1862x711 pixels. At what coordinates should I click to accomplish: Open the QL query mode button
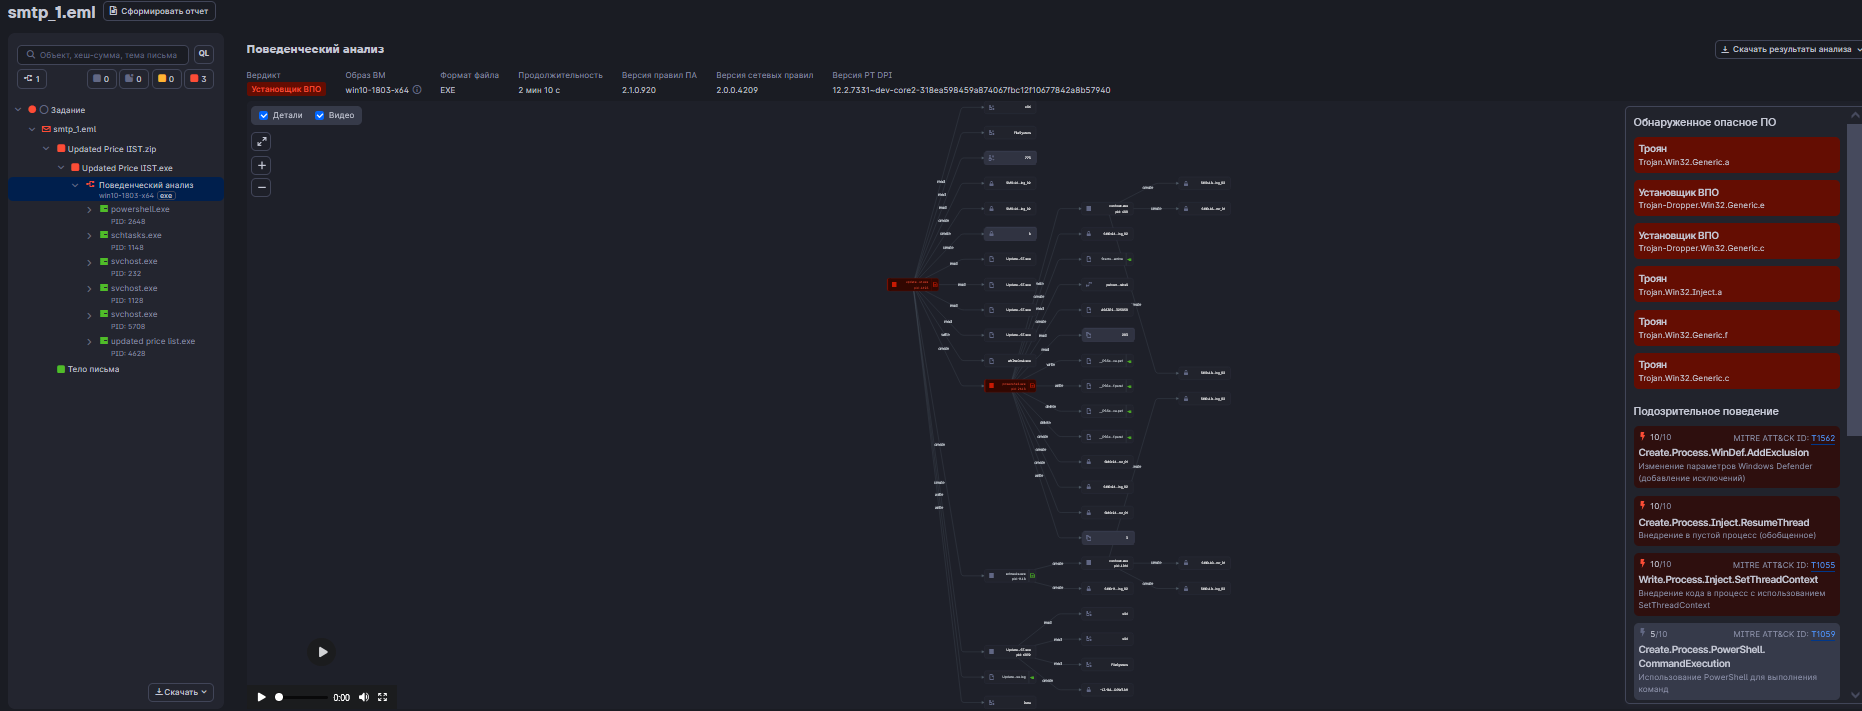click(204, 54)
